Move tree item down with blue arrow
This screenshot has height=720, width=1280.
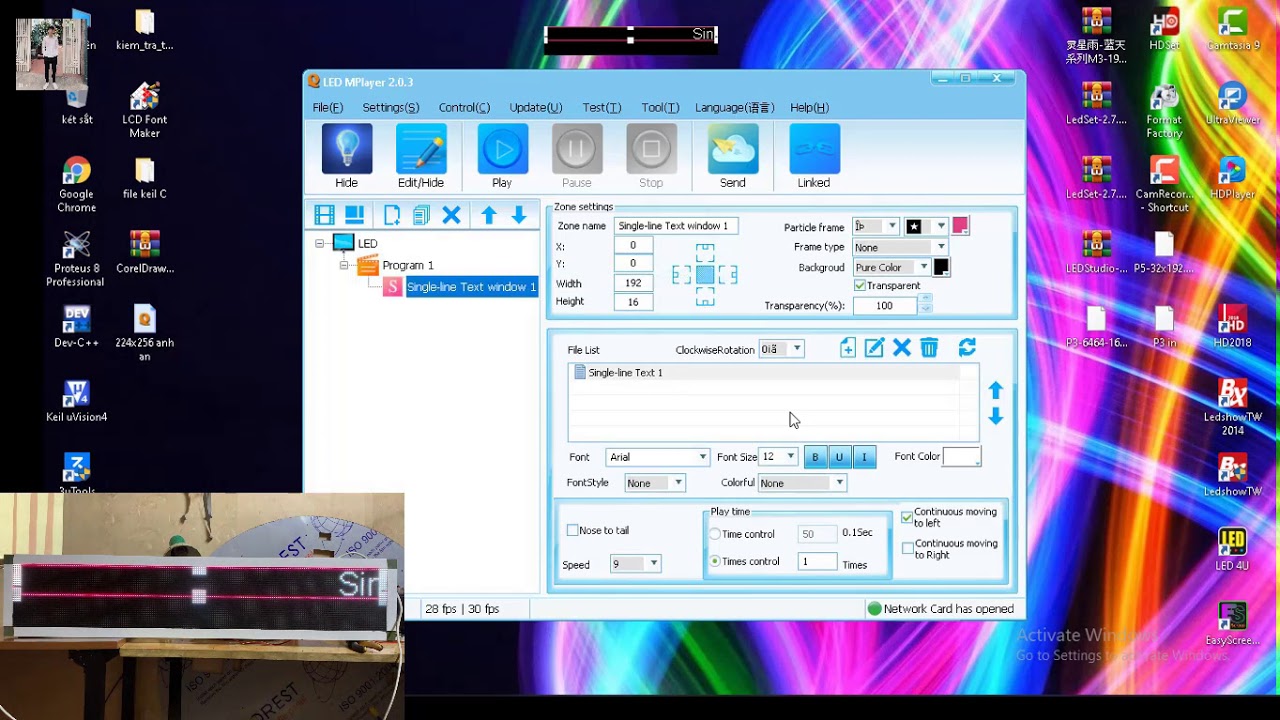[x=519, y=215]
